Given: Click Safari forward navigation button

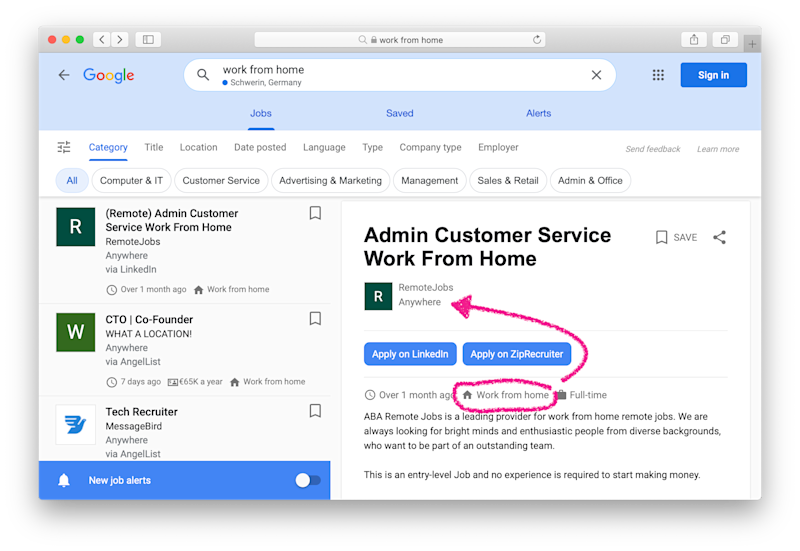Looking at the screenshot, I should (x=119, y=39).
